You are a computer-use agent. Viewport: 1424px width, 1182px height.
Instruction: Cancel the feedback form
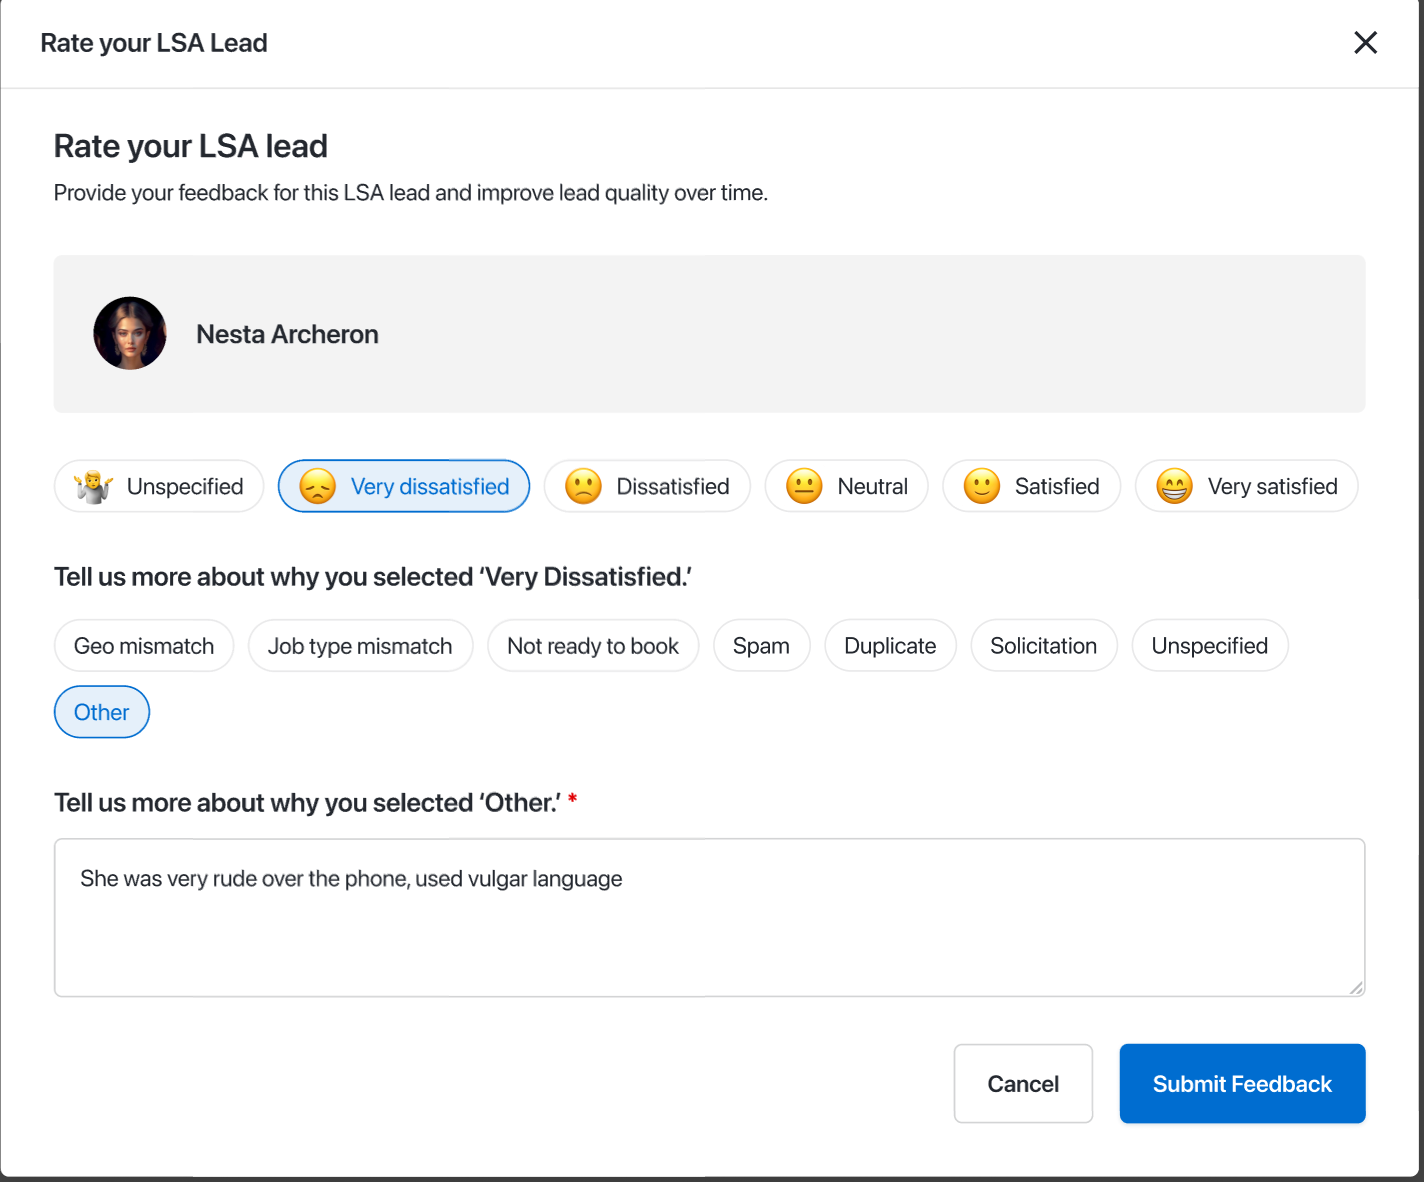coord(1023,1084)
